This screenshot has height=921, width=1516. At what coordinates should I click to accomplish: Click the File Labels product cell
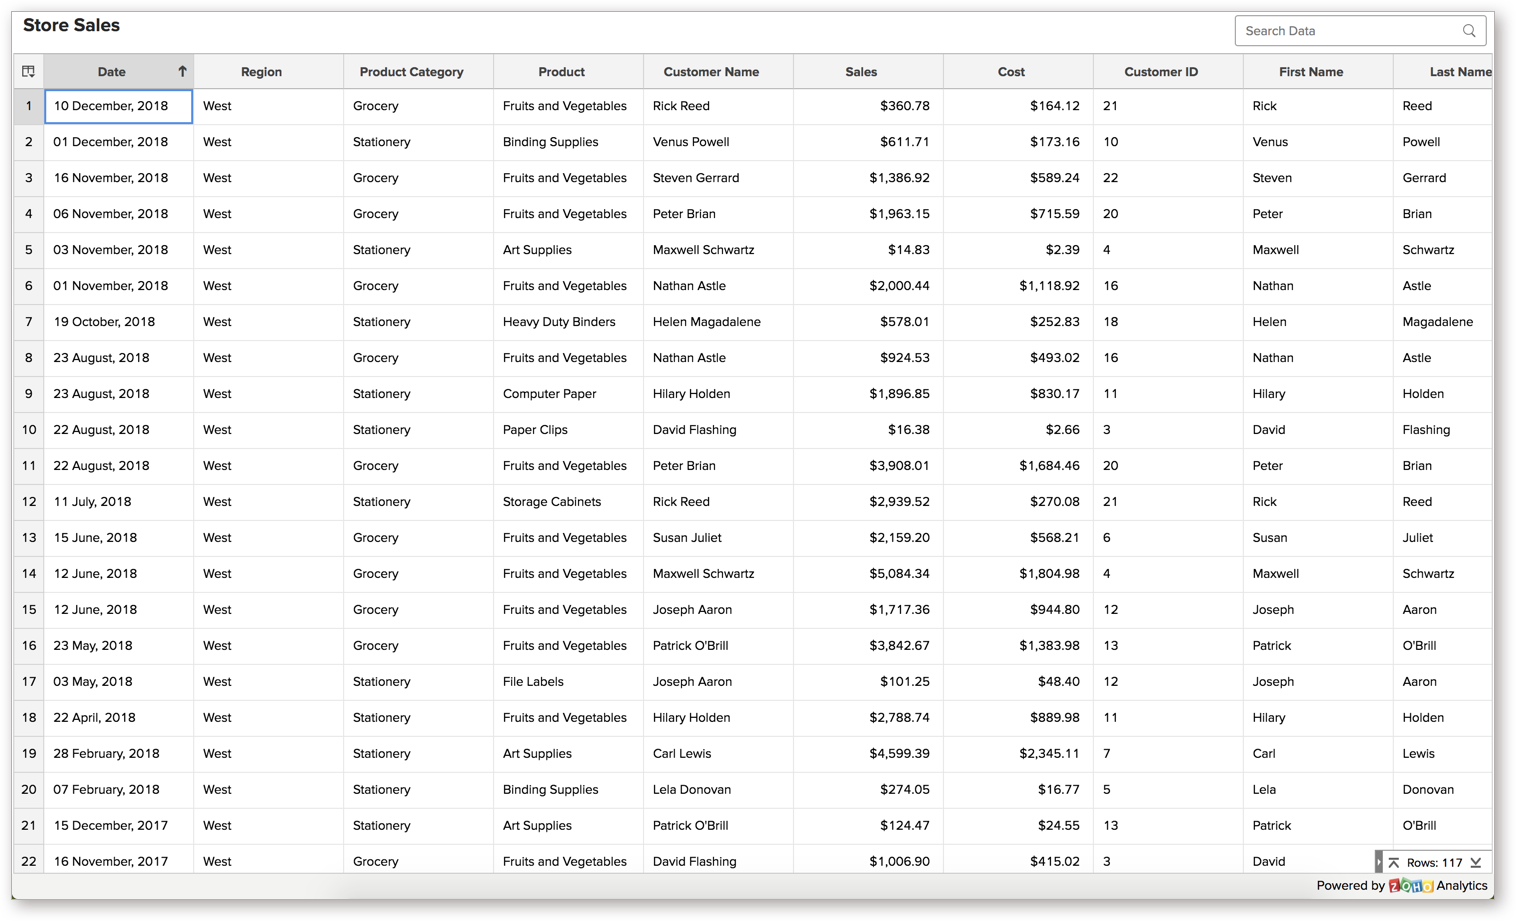coord(568,682)
